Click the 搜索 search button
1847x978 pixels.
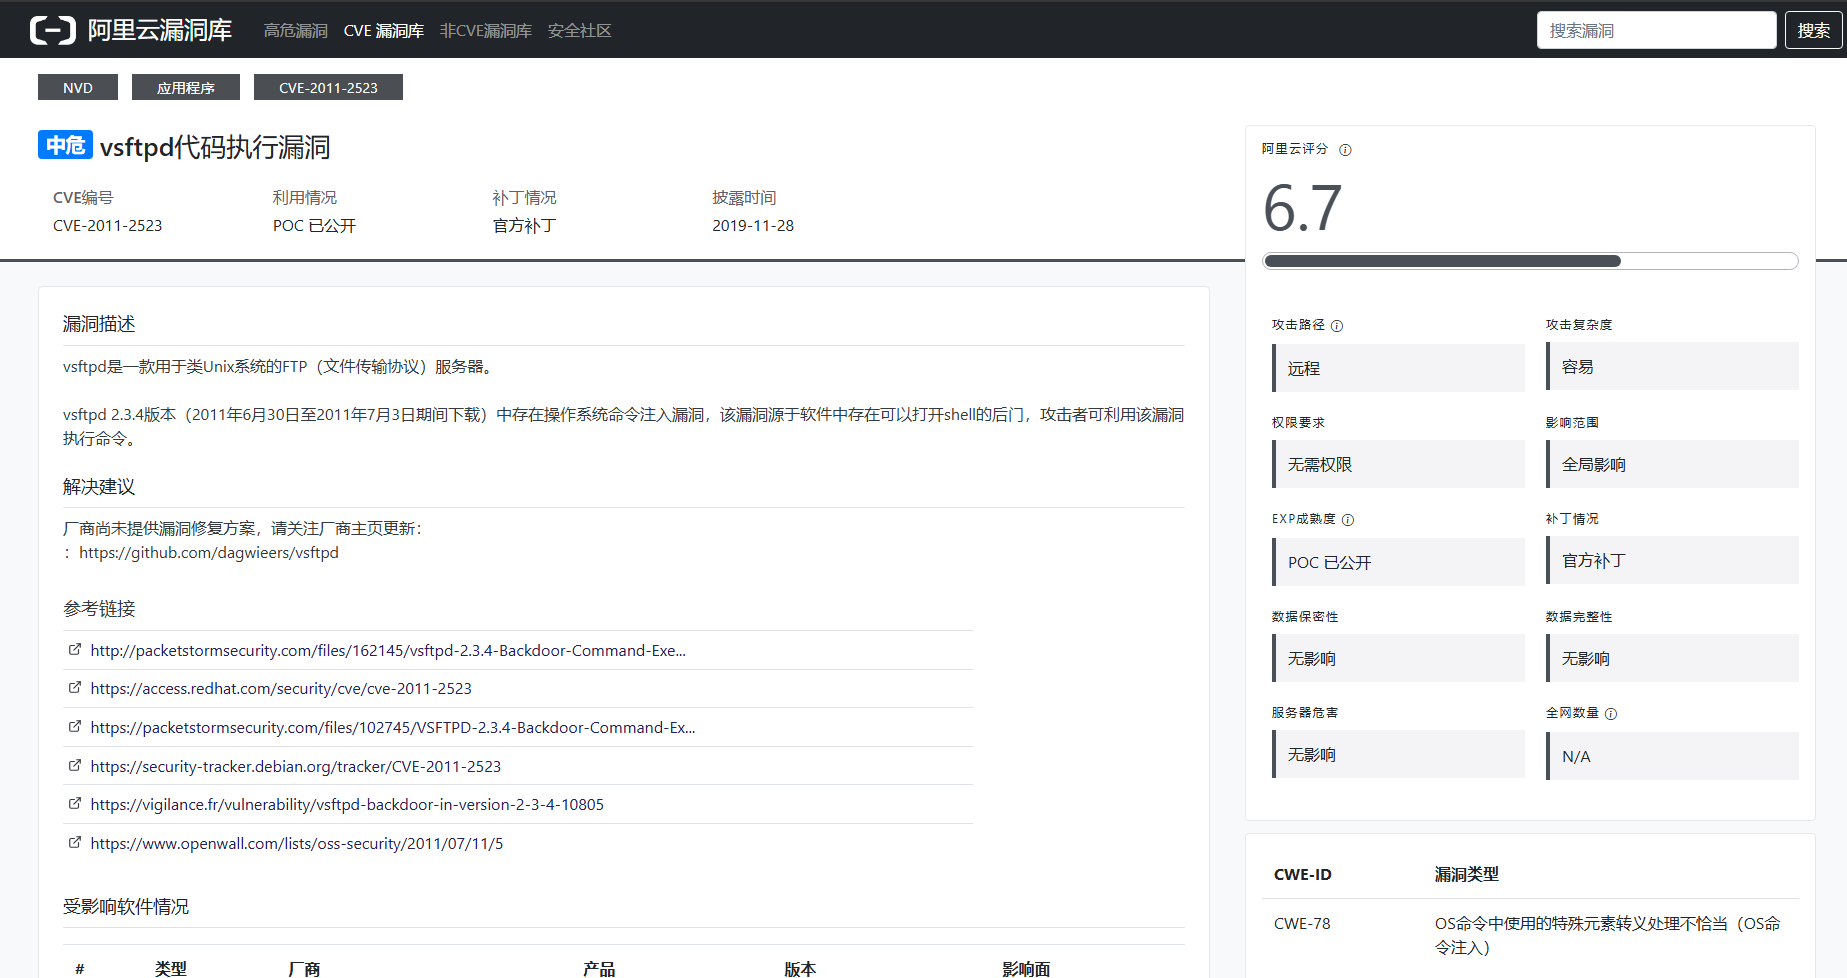pyautogui.click(x=1814, y=30)
